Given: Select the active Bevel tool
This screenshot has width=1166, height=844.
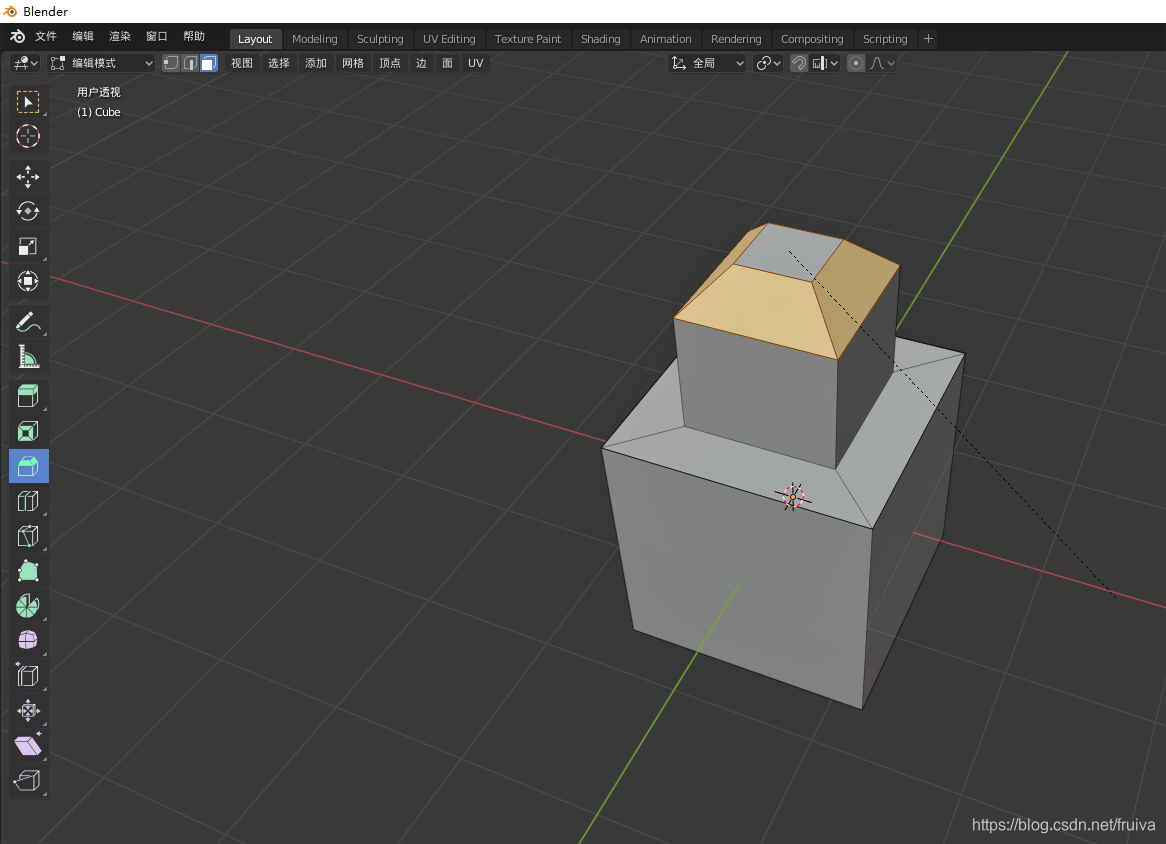Looking at the screenshot, I should pyautogui.click(x=28, y=466).
